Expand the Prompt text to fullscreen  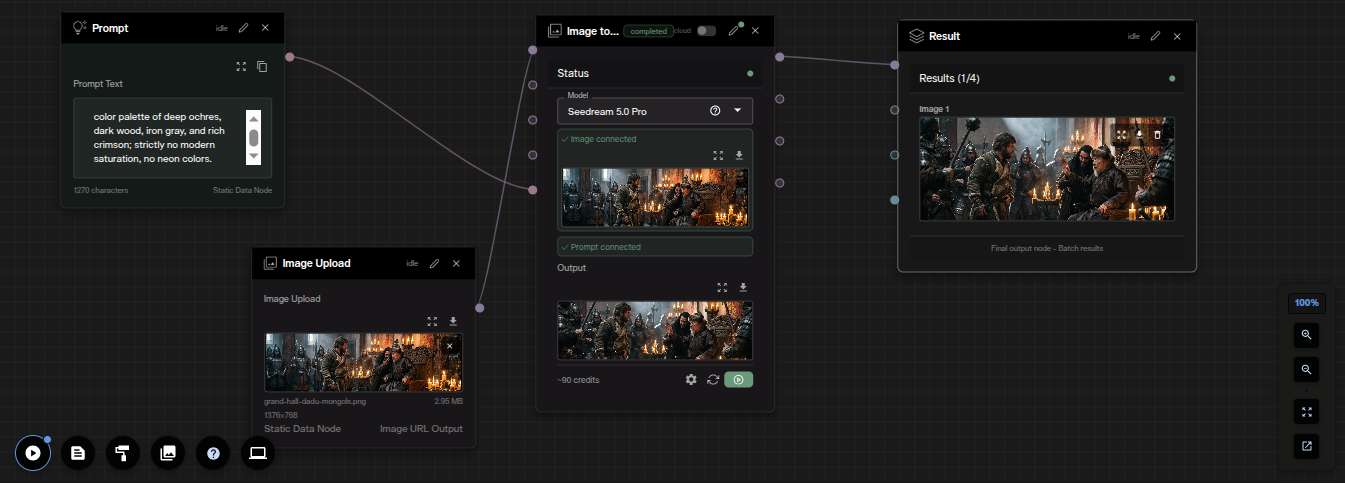pos(241,67)
